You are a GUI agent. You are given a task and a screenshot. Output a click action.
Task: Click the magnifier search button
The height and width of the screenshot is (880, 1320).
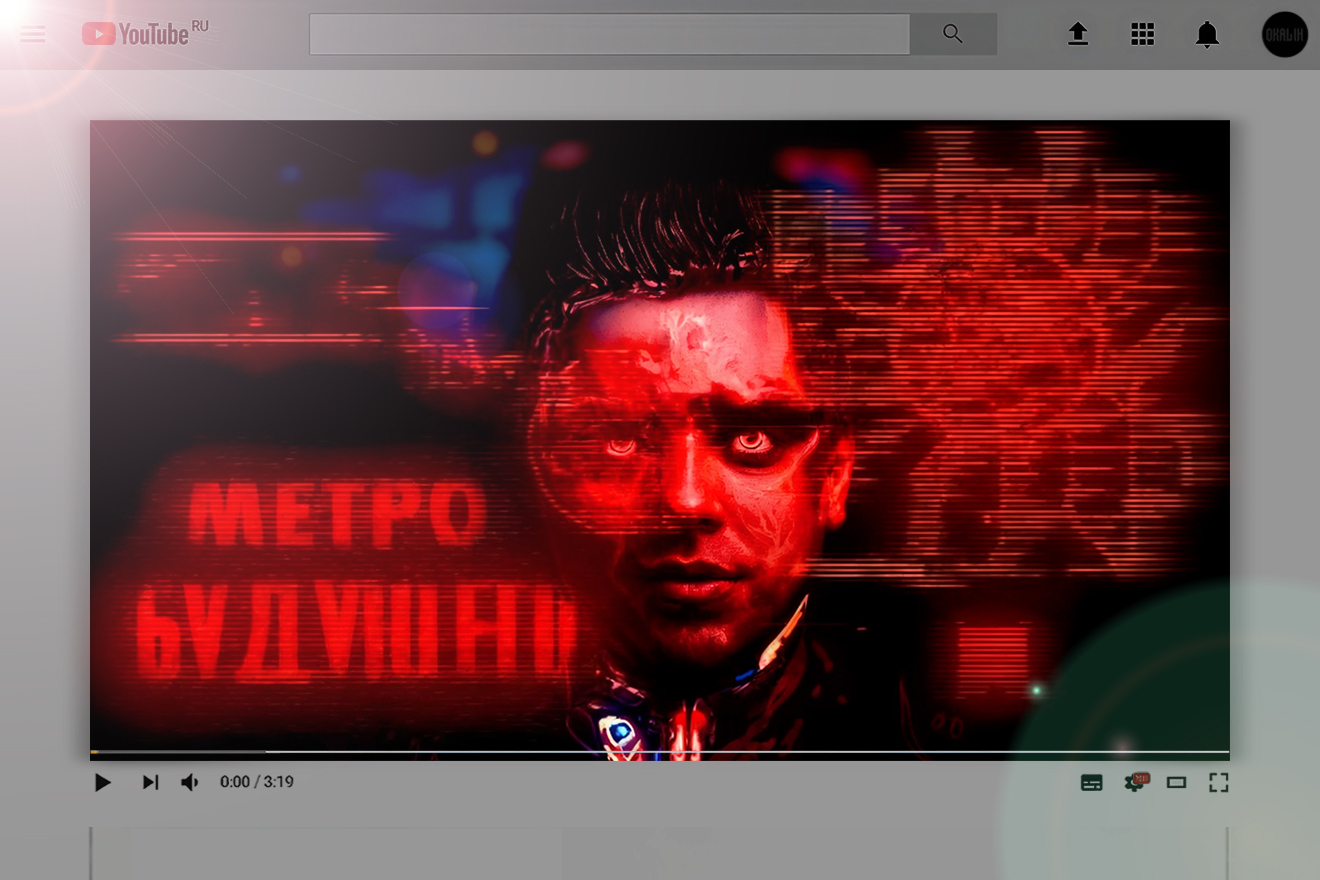tap(953, 34)
